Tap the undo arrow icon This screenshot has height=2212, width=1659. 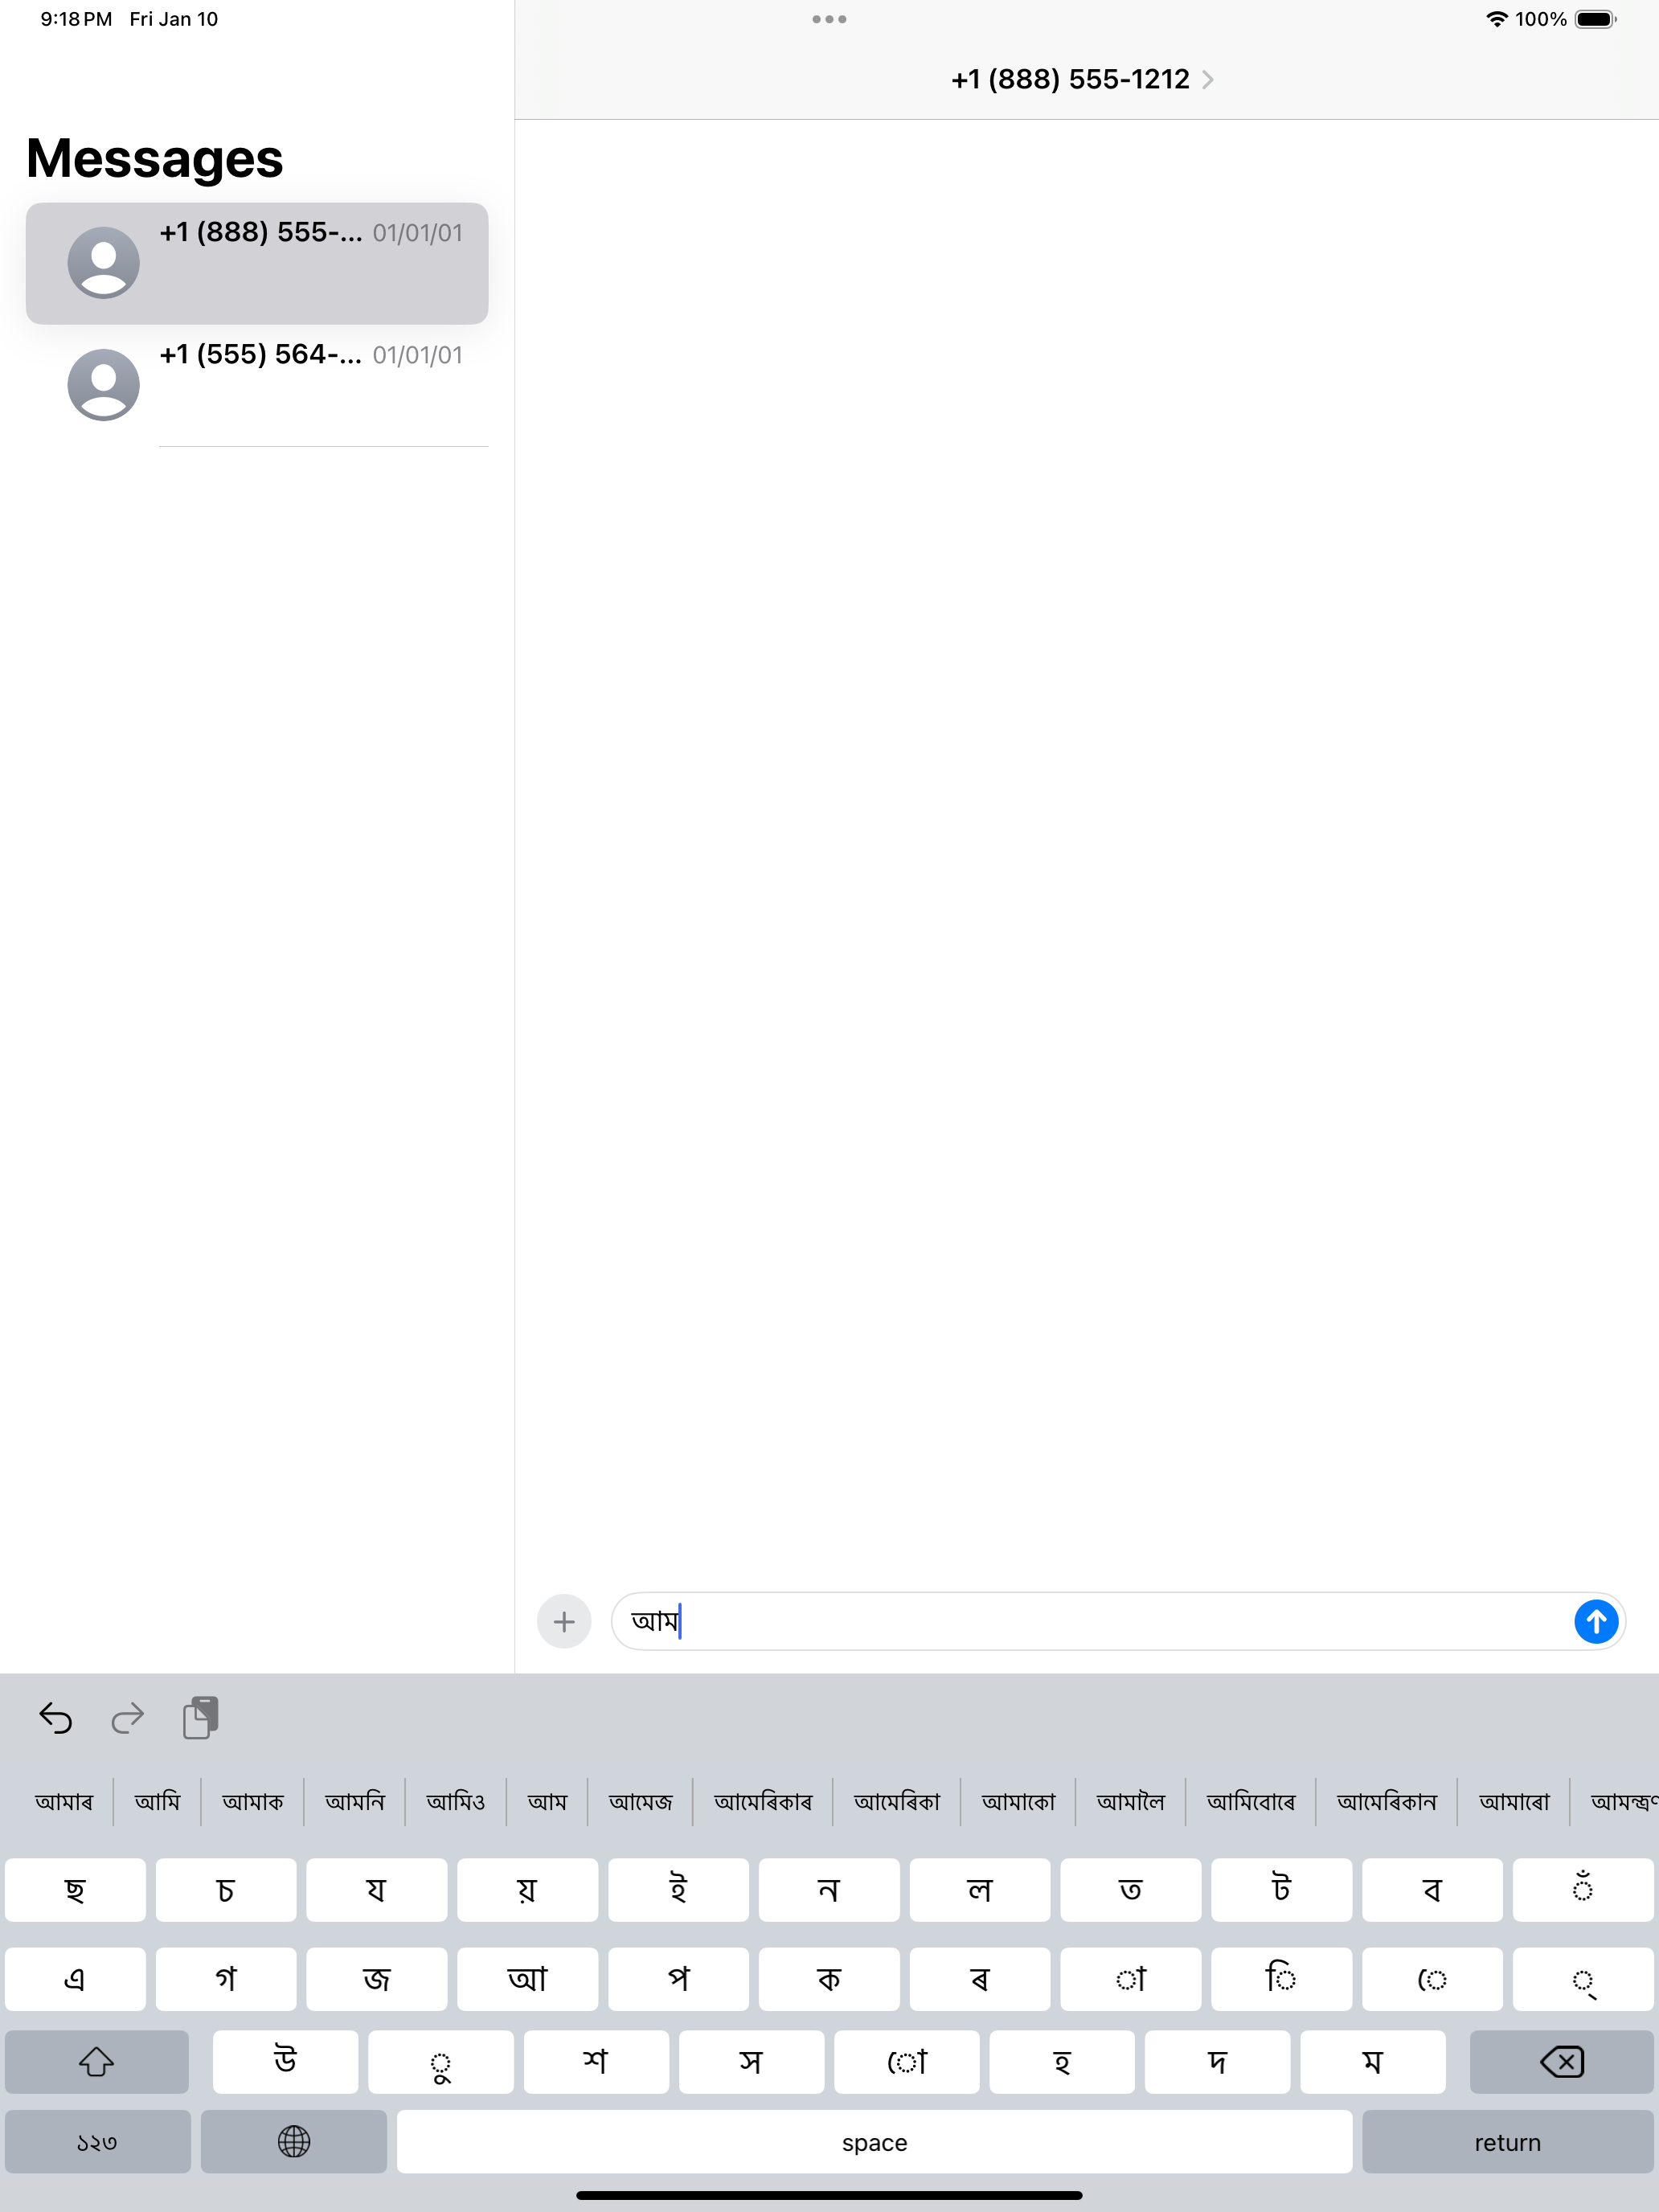click(56, 1718)
